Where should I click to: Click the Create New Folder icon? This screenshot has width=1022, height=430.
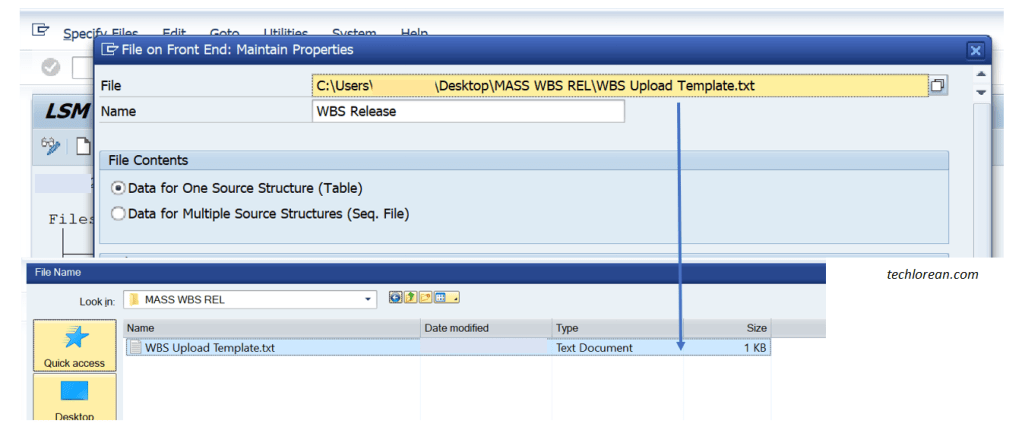coord(425,298)
